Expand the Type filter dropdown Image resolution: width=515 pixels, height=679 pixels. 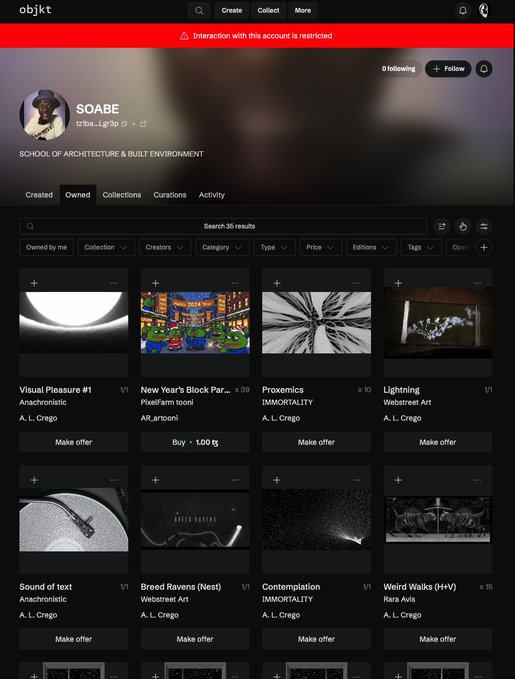[275, 247]
